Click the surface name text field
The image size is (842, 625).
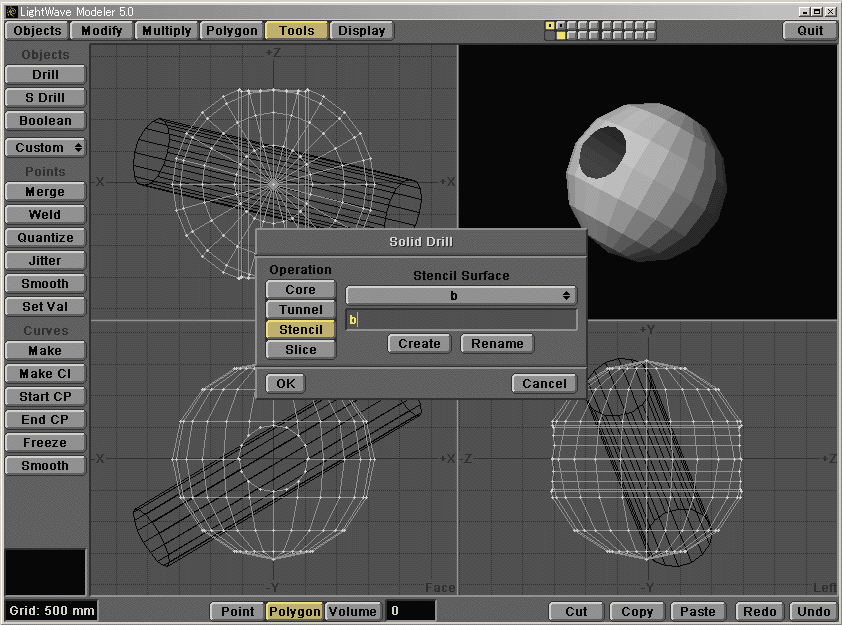point(461,319)
